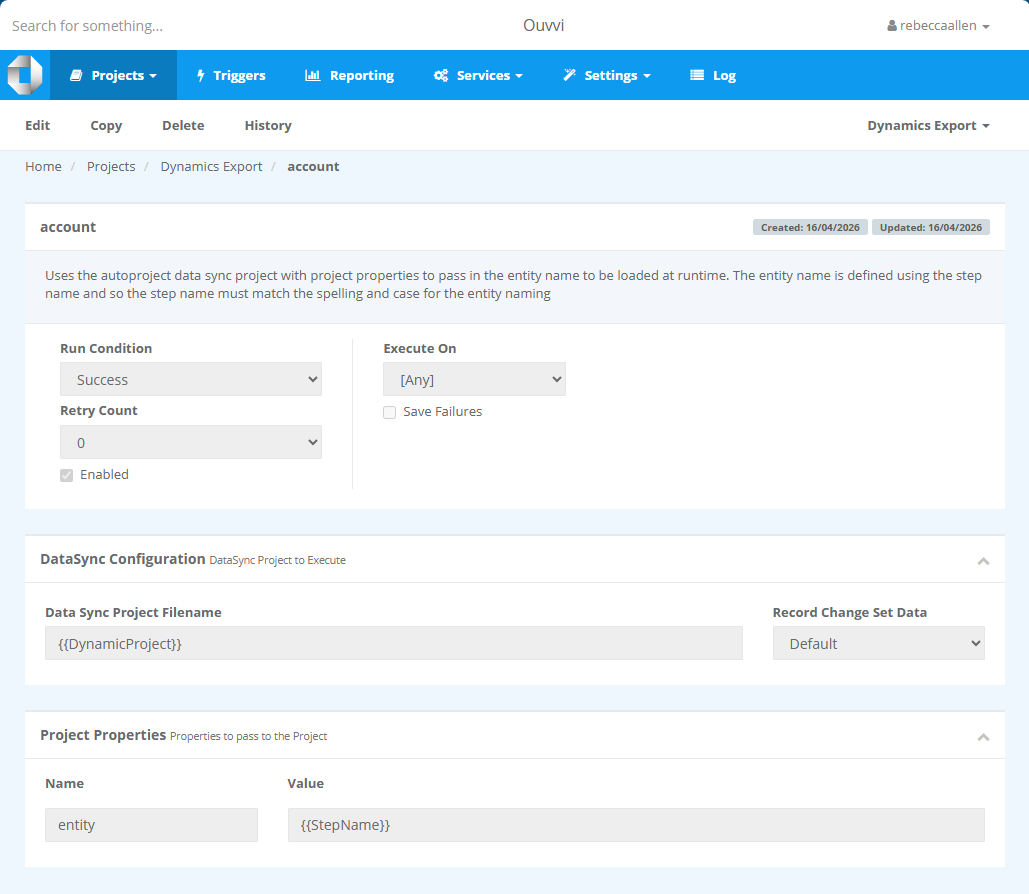Open the Projects menu
The width and height of the screenshot is (1029, 894).
[x=113, y=75]
